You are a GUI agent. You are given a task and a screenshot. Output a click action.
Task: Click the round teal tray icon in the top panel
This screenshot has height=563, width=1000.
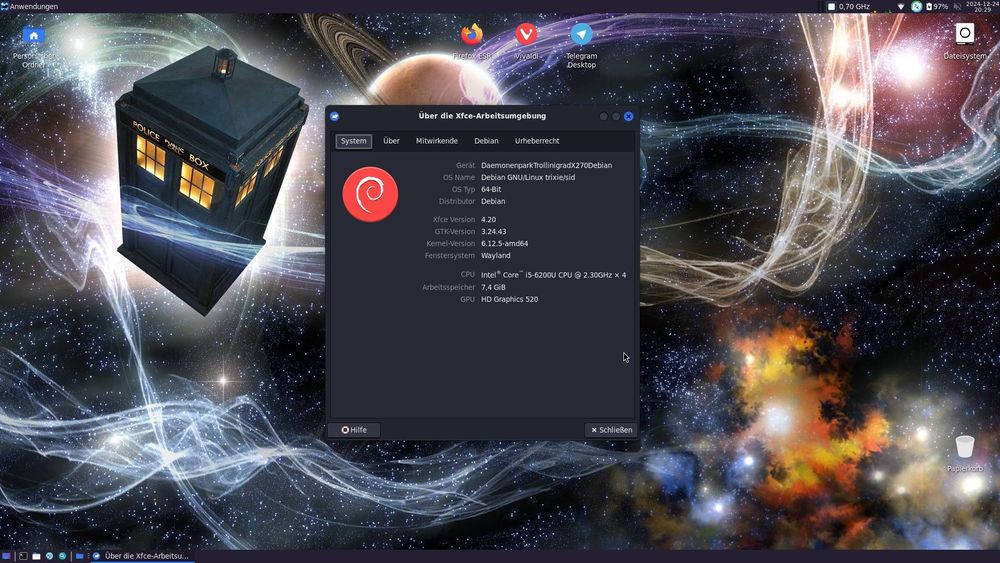(916, 6)
